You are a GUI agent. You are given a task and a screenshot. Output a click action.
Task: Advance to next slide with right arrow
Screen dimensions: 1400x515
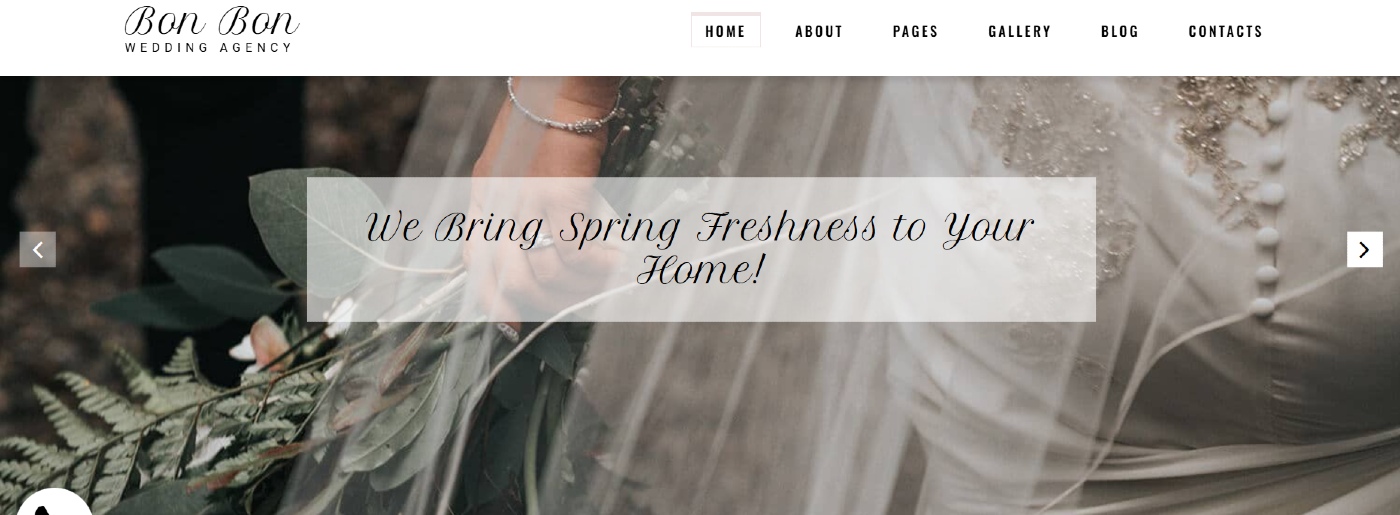pyautogui.click(x=1364, y=250)
